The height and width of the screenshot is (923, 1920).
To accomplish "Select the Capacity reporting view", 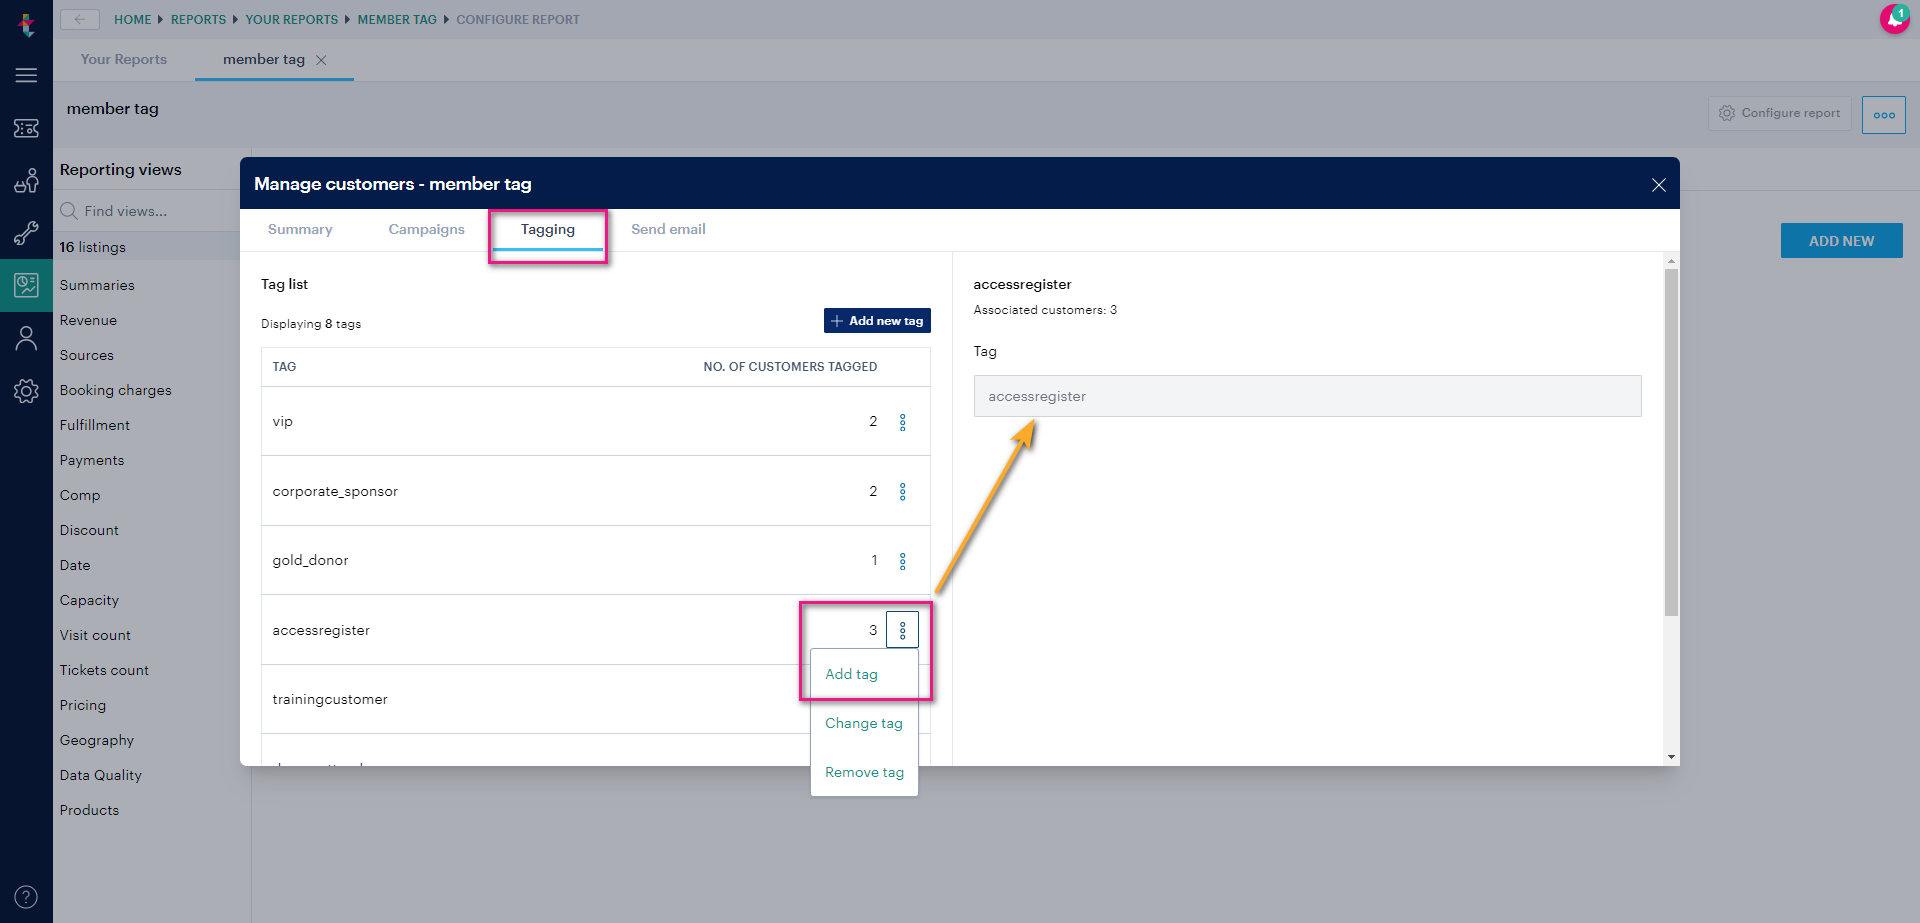I will [89, 600].
